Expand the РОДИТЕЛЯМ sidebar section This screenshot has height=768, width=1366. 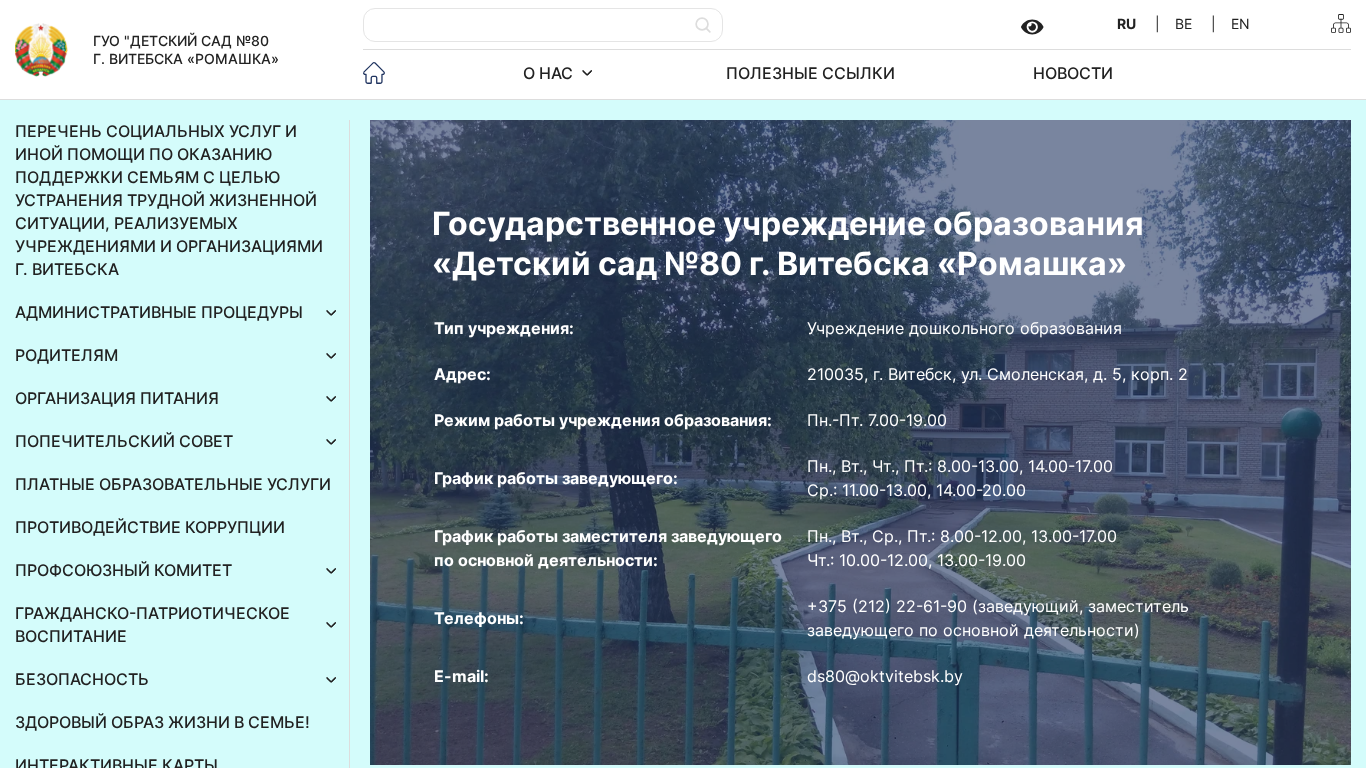click(x=331, y=356)
